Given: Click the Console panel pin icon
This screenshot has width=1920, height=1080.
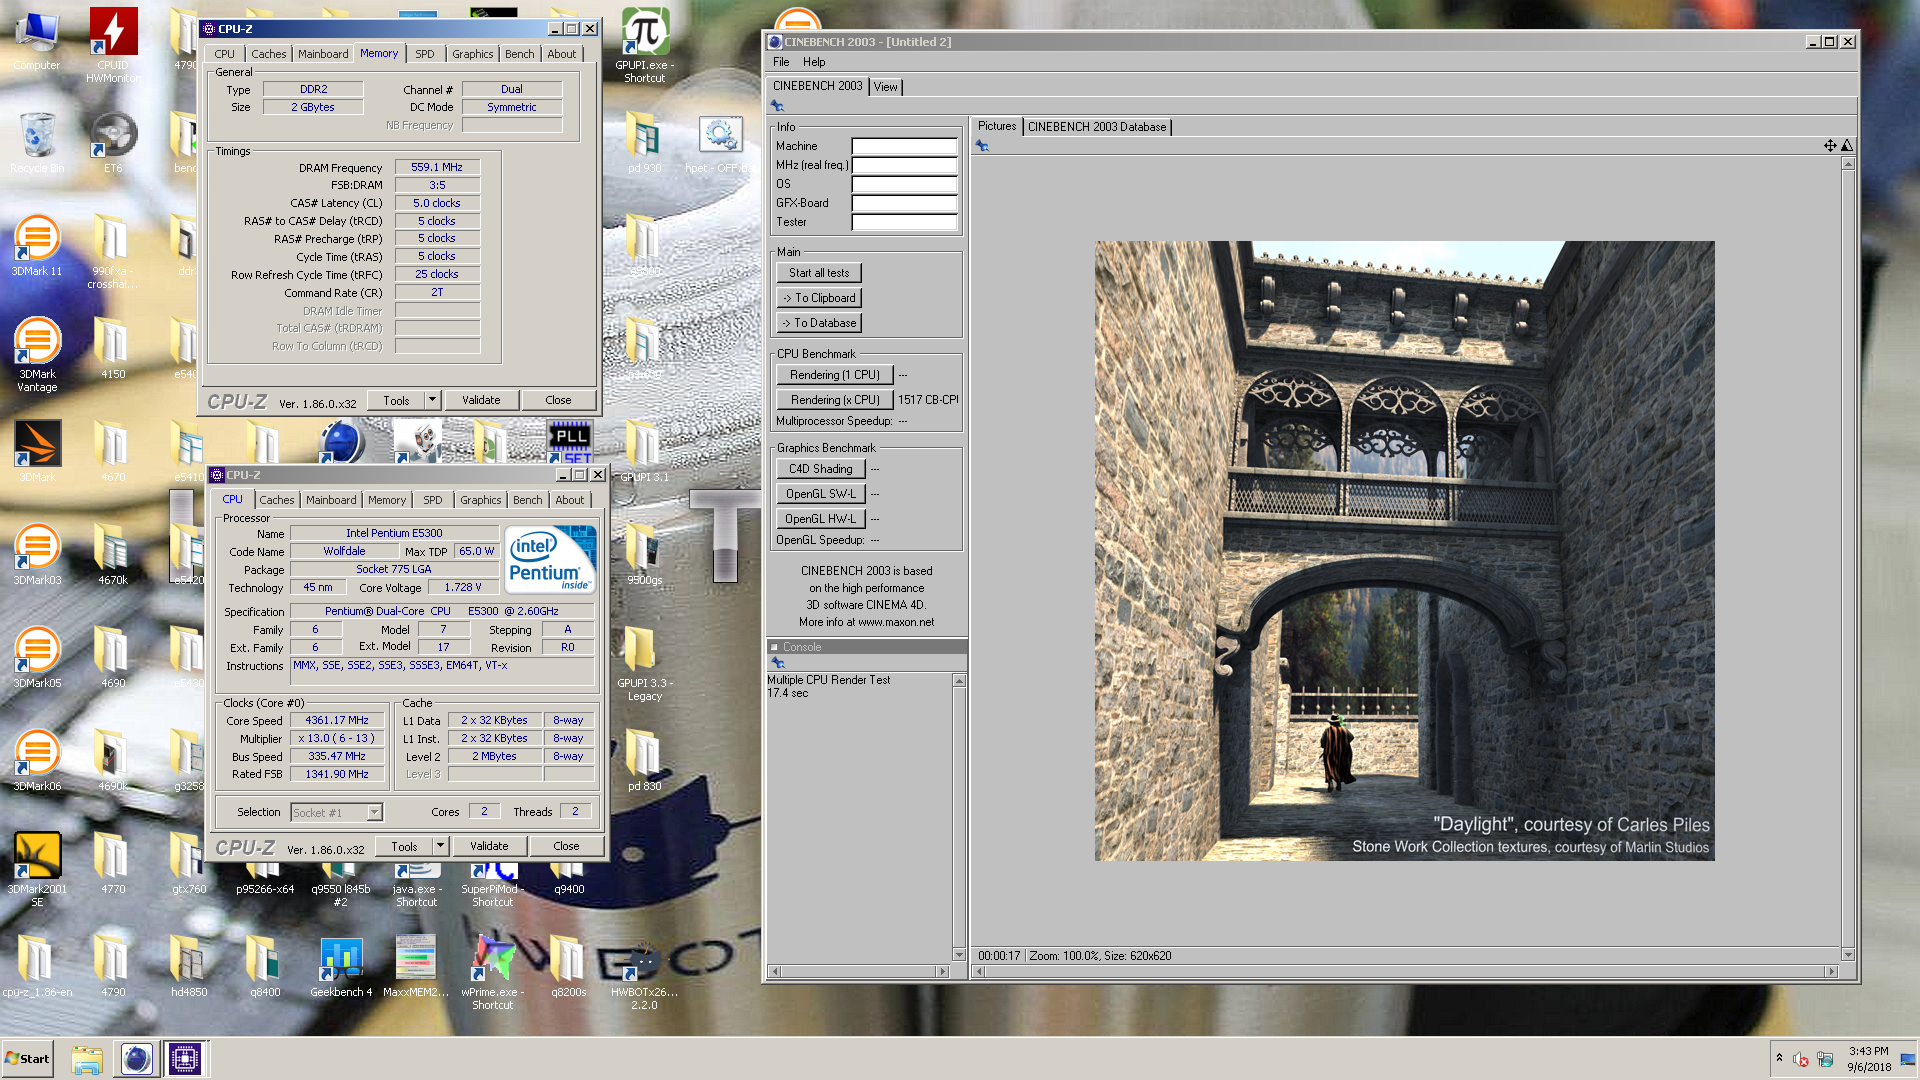Looking at the screenshot, I should (777, 662).
